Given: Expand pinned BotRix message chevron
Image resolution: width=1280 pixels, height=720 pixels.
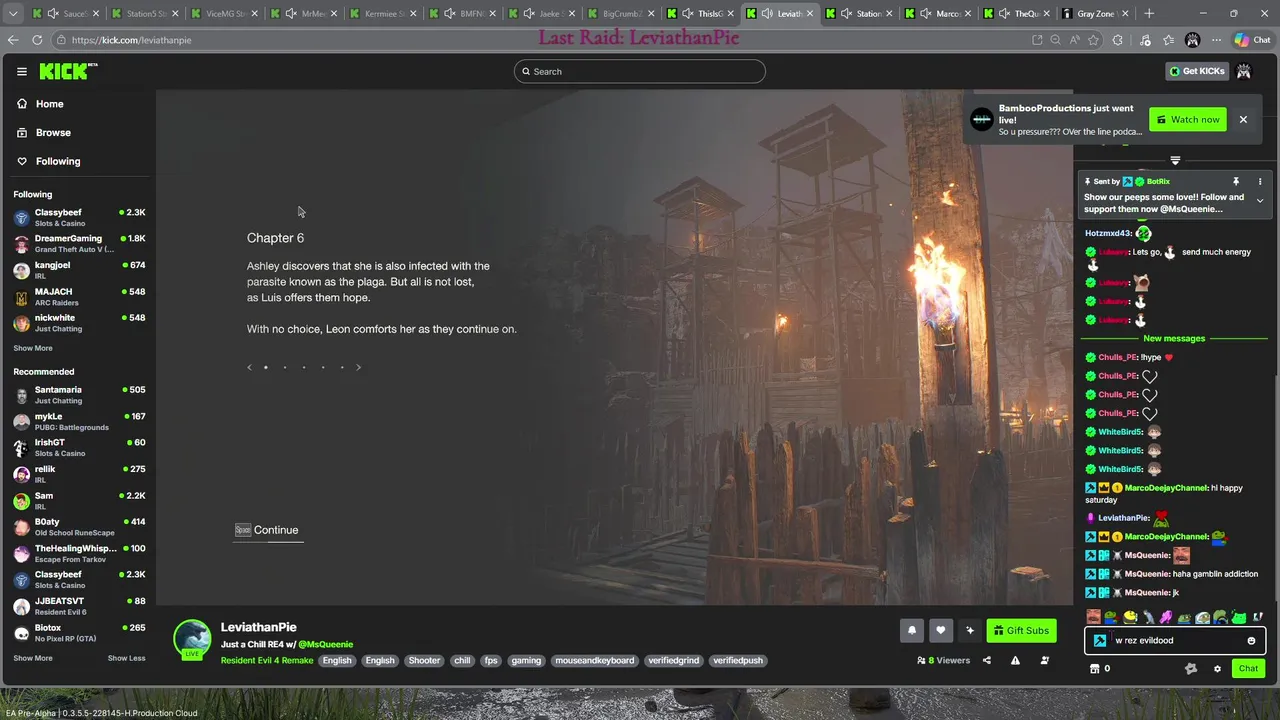Looking at the screenshot, I should coord(1260,201).
